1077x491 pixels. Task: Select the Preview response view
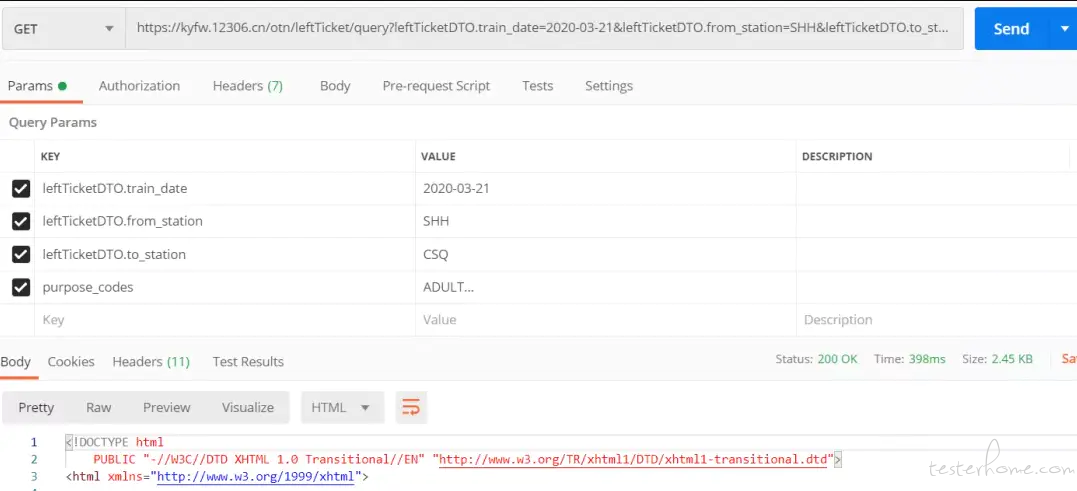pyautogui.click(x=167, y=407)
